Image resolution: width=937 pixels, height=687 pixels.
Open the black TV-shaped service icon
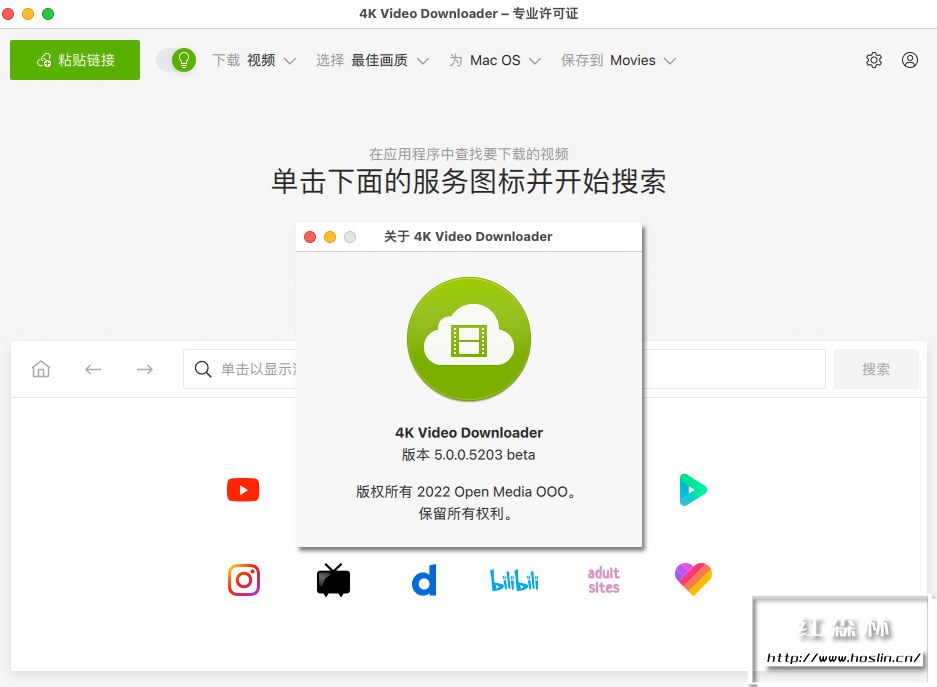click(333, 579)
